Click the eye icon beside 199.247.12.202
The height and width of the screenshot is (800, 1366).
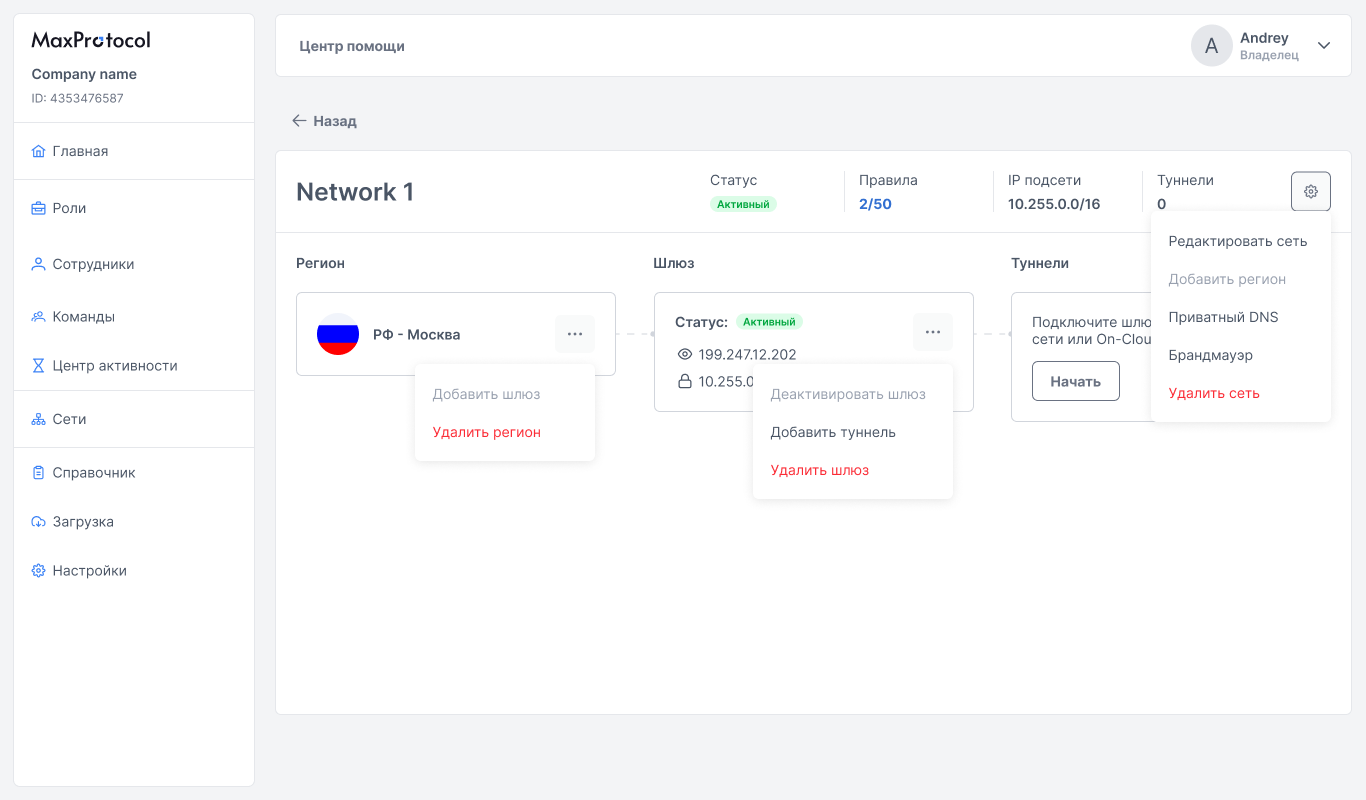(x=685, y=354)
